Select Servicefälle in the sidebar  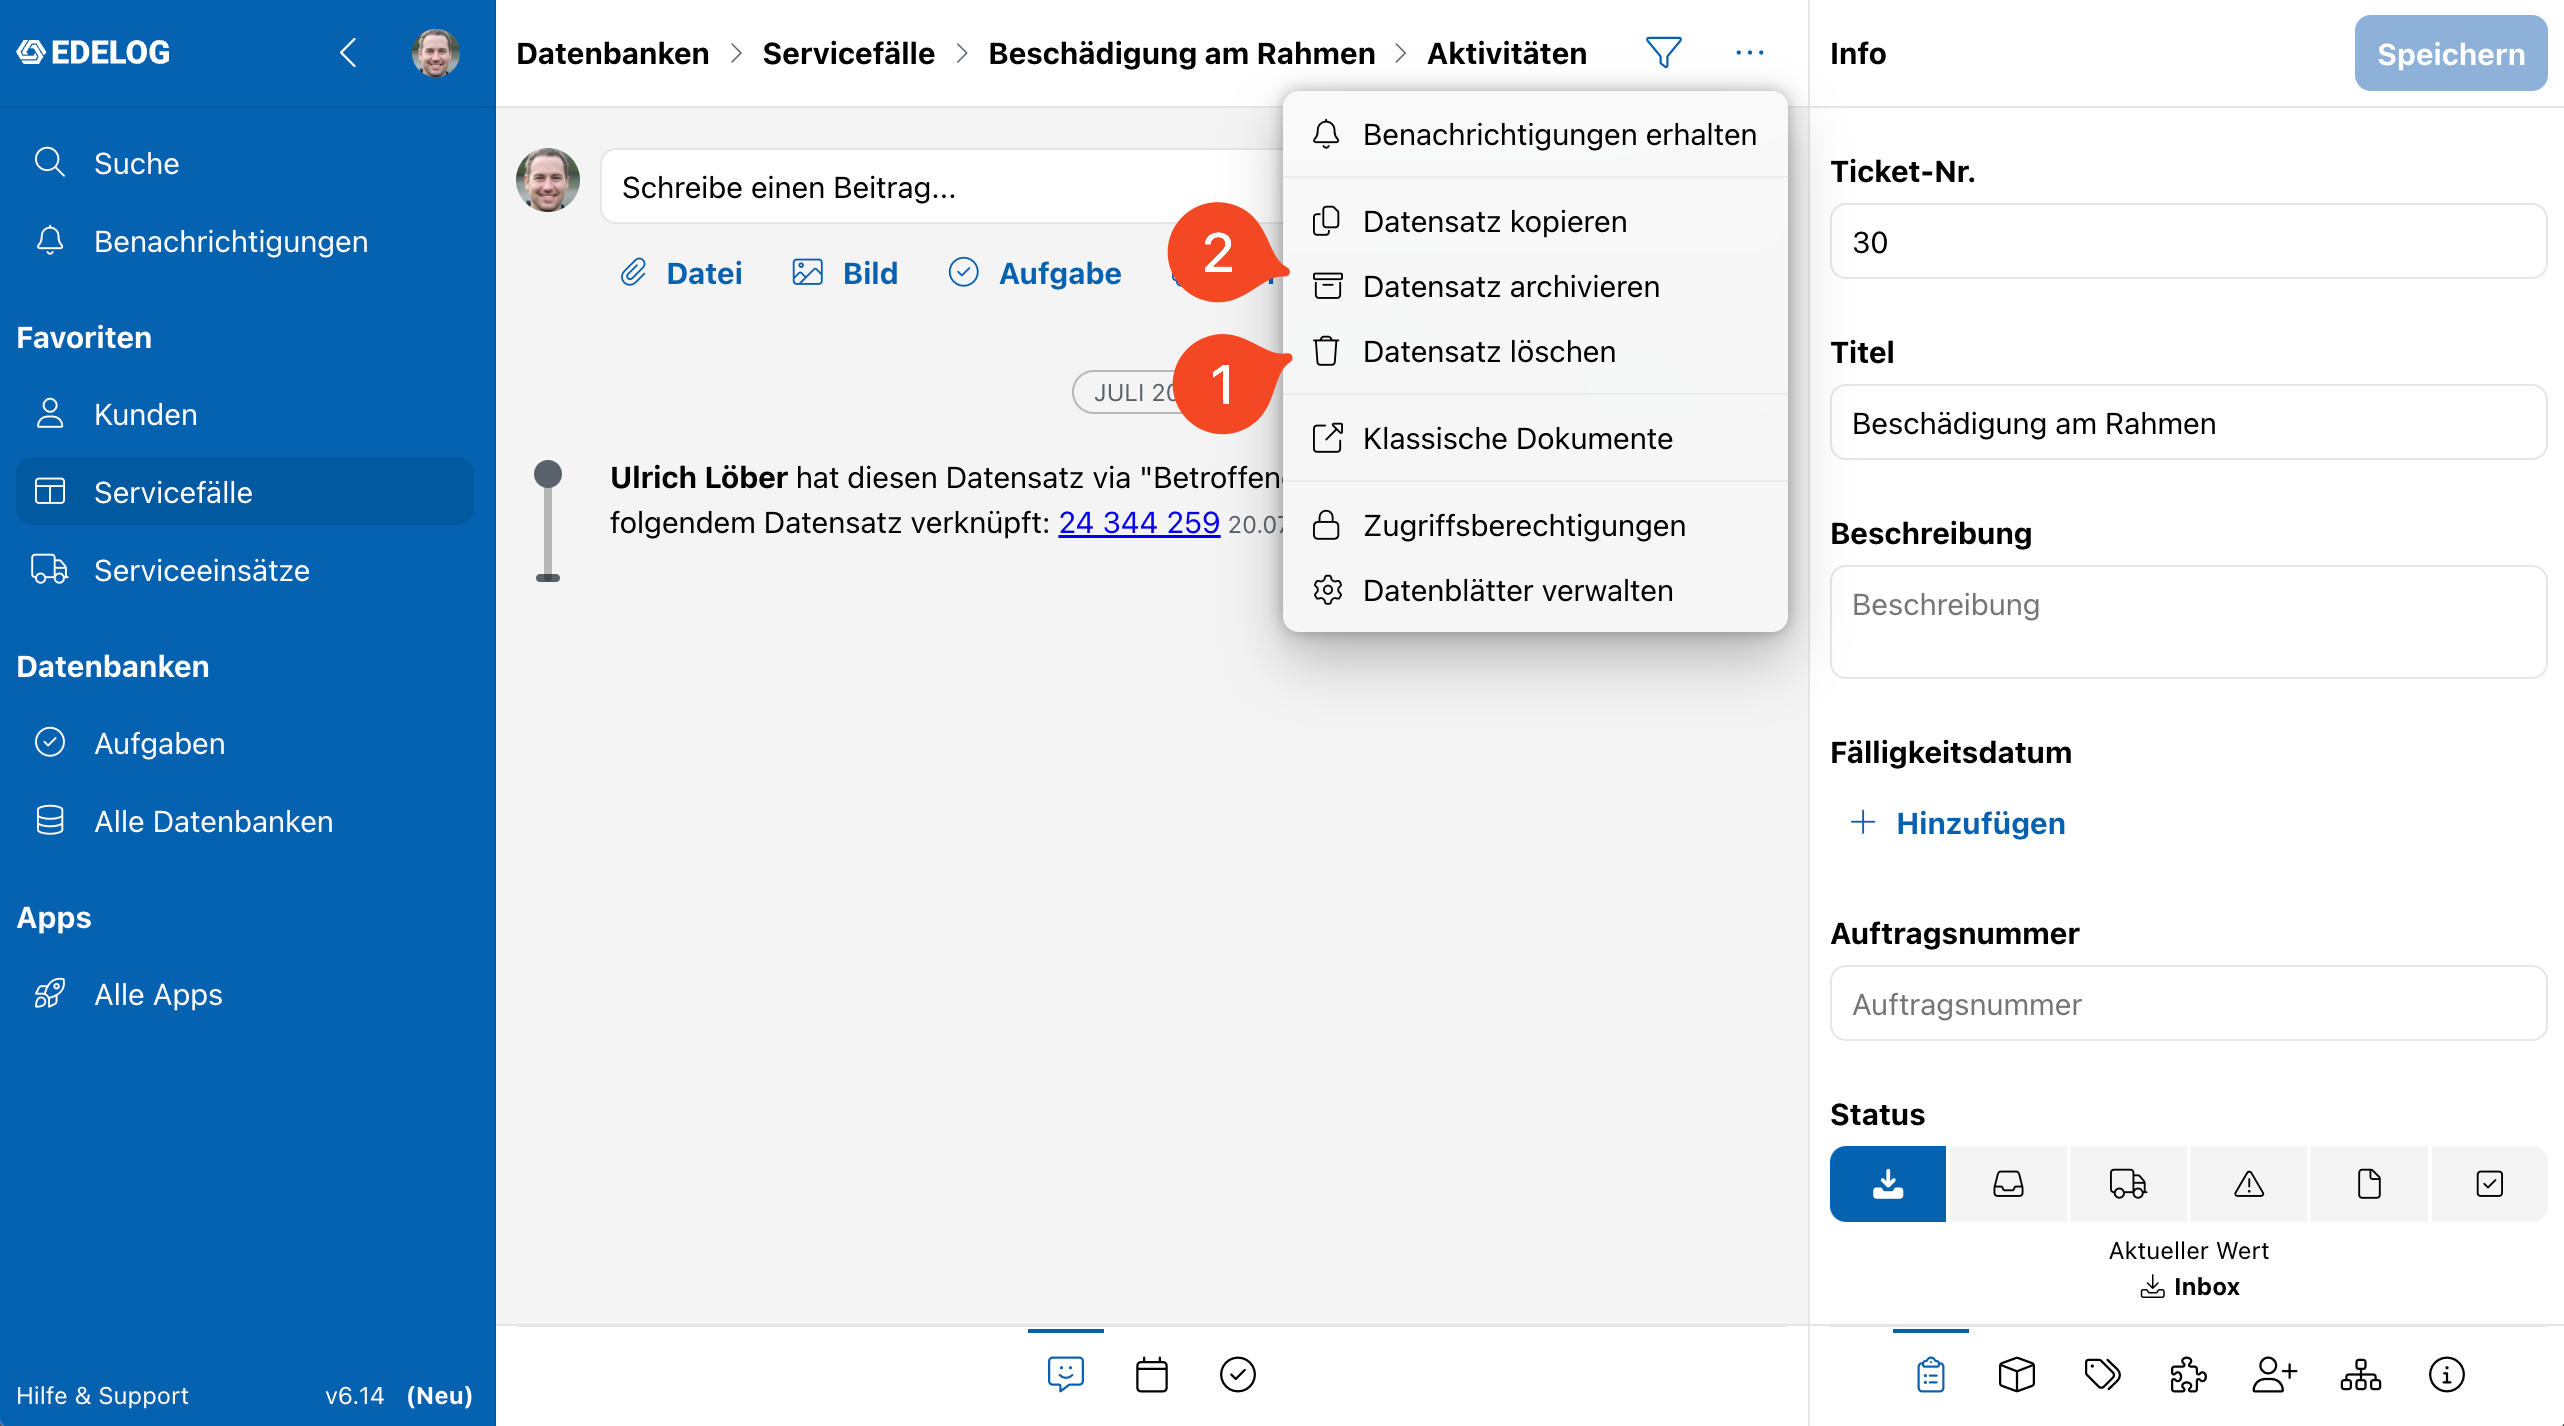click(245, 492)
